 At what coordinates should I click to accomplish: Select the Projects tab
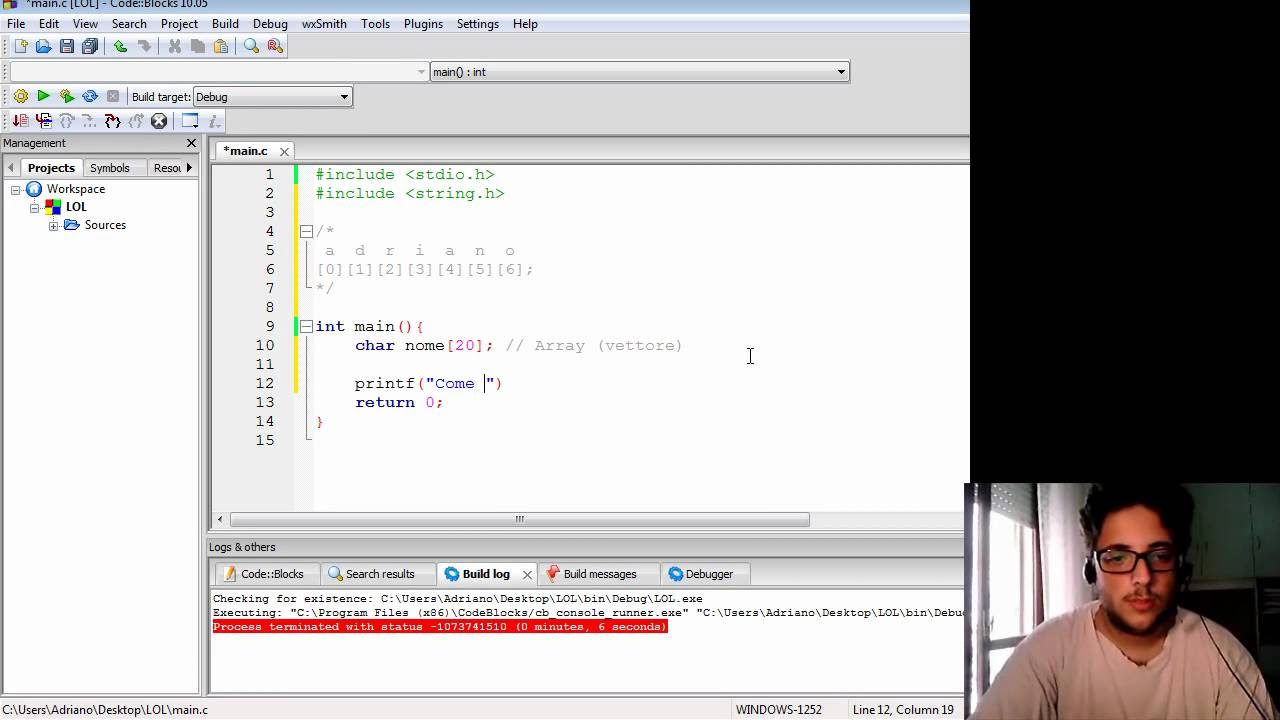(x=51, y=168)
